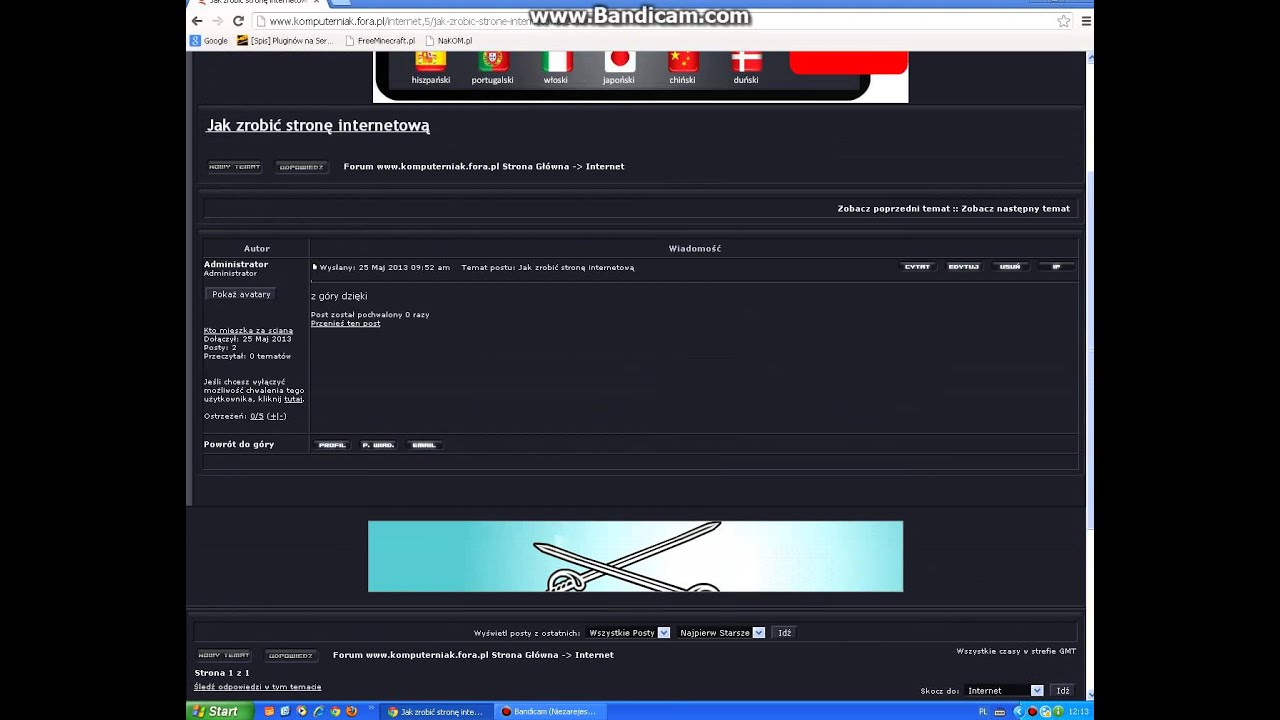This screenshot has height=720, width=1280.
Task: Click the Usuń delete post button
Action: (x=1010, y=267)
